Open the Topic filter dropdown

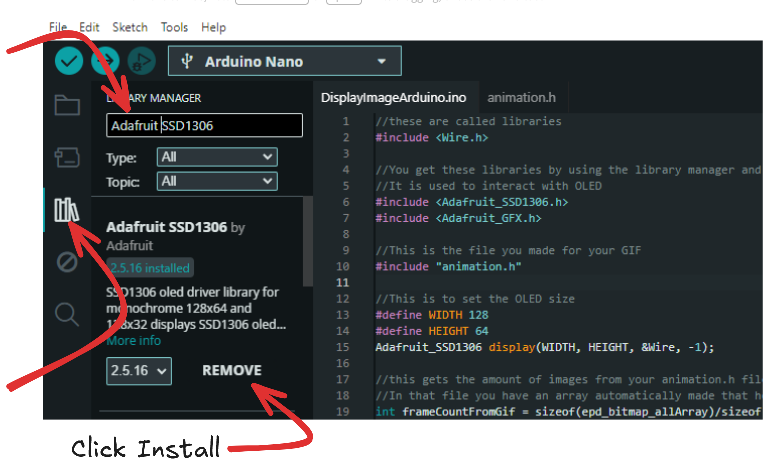tap(216, 181)
